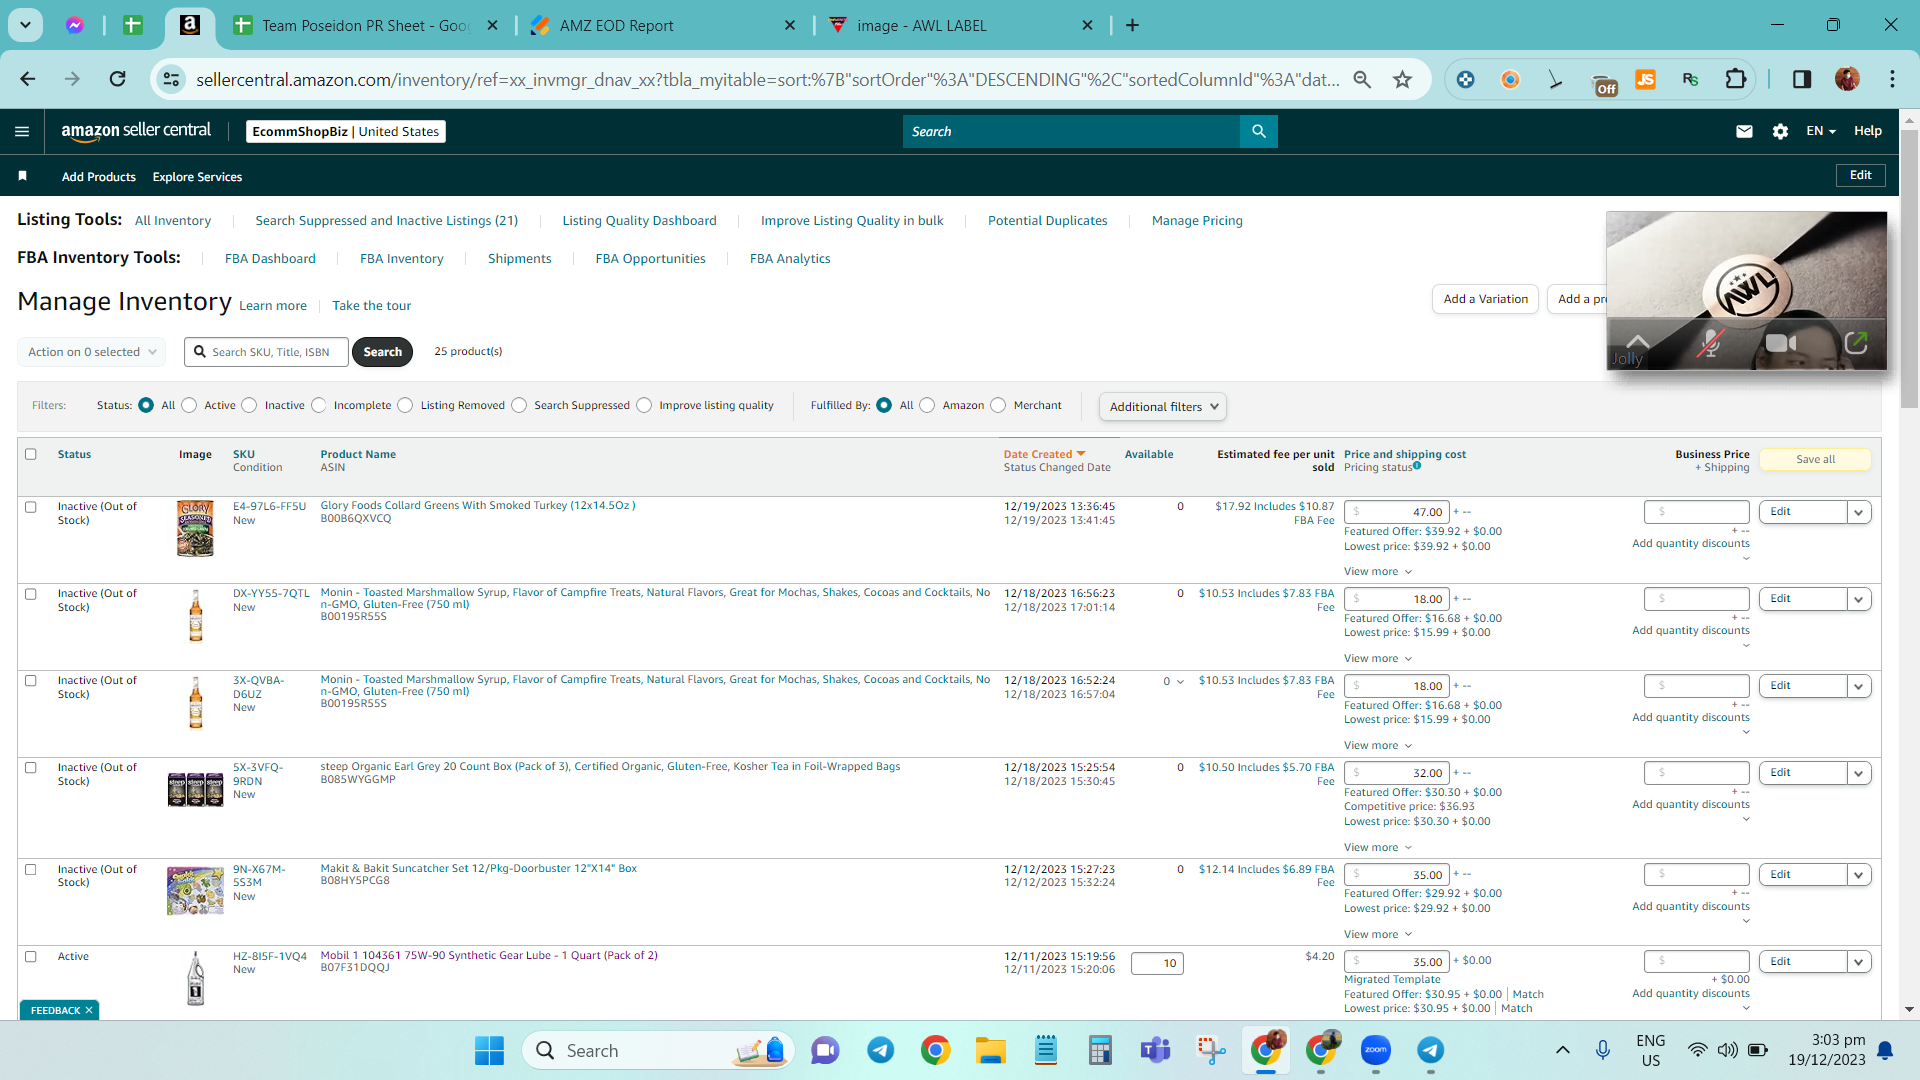Reload the page with the browser refresh icon
Image resolution: width=1920 pixels, height=1080 pixels.
coord(118,79)
